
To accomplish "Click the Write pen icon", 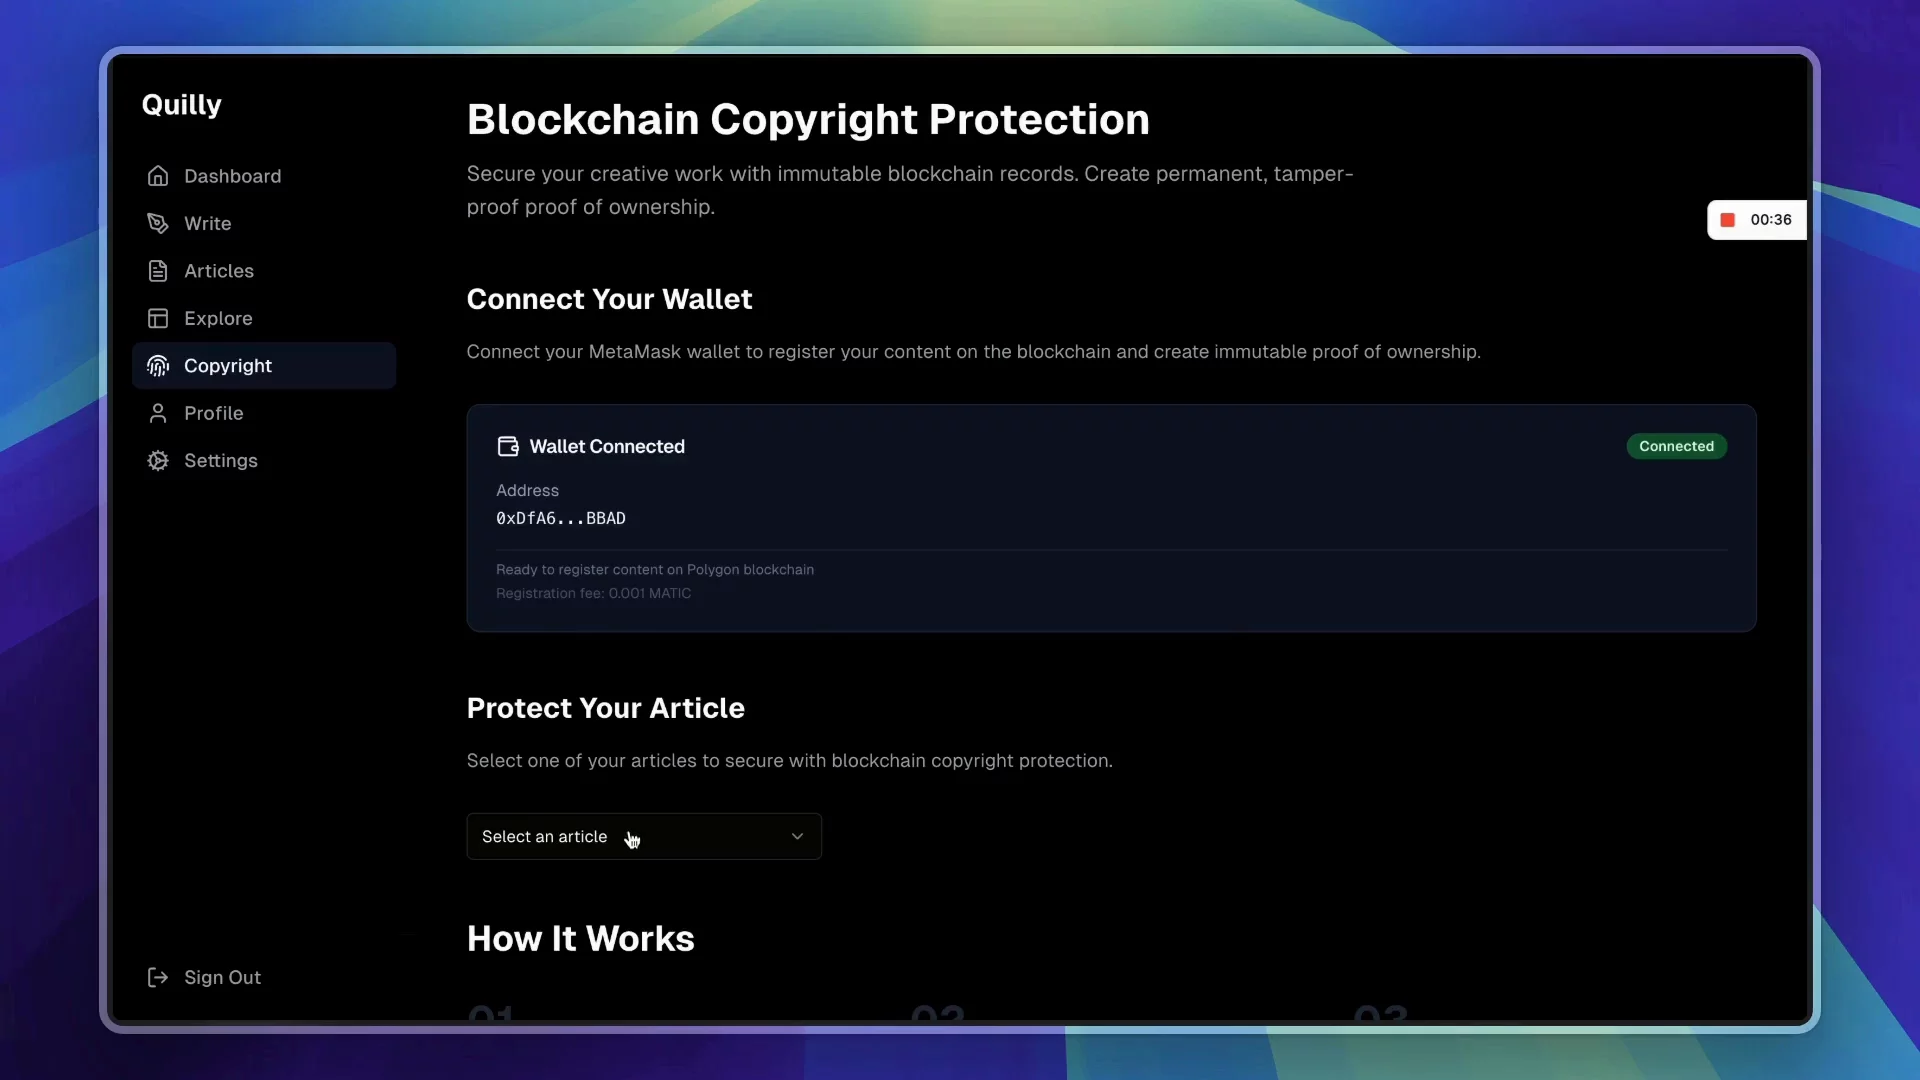I will pos(158,223).
